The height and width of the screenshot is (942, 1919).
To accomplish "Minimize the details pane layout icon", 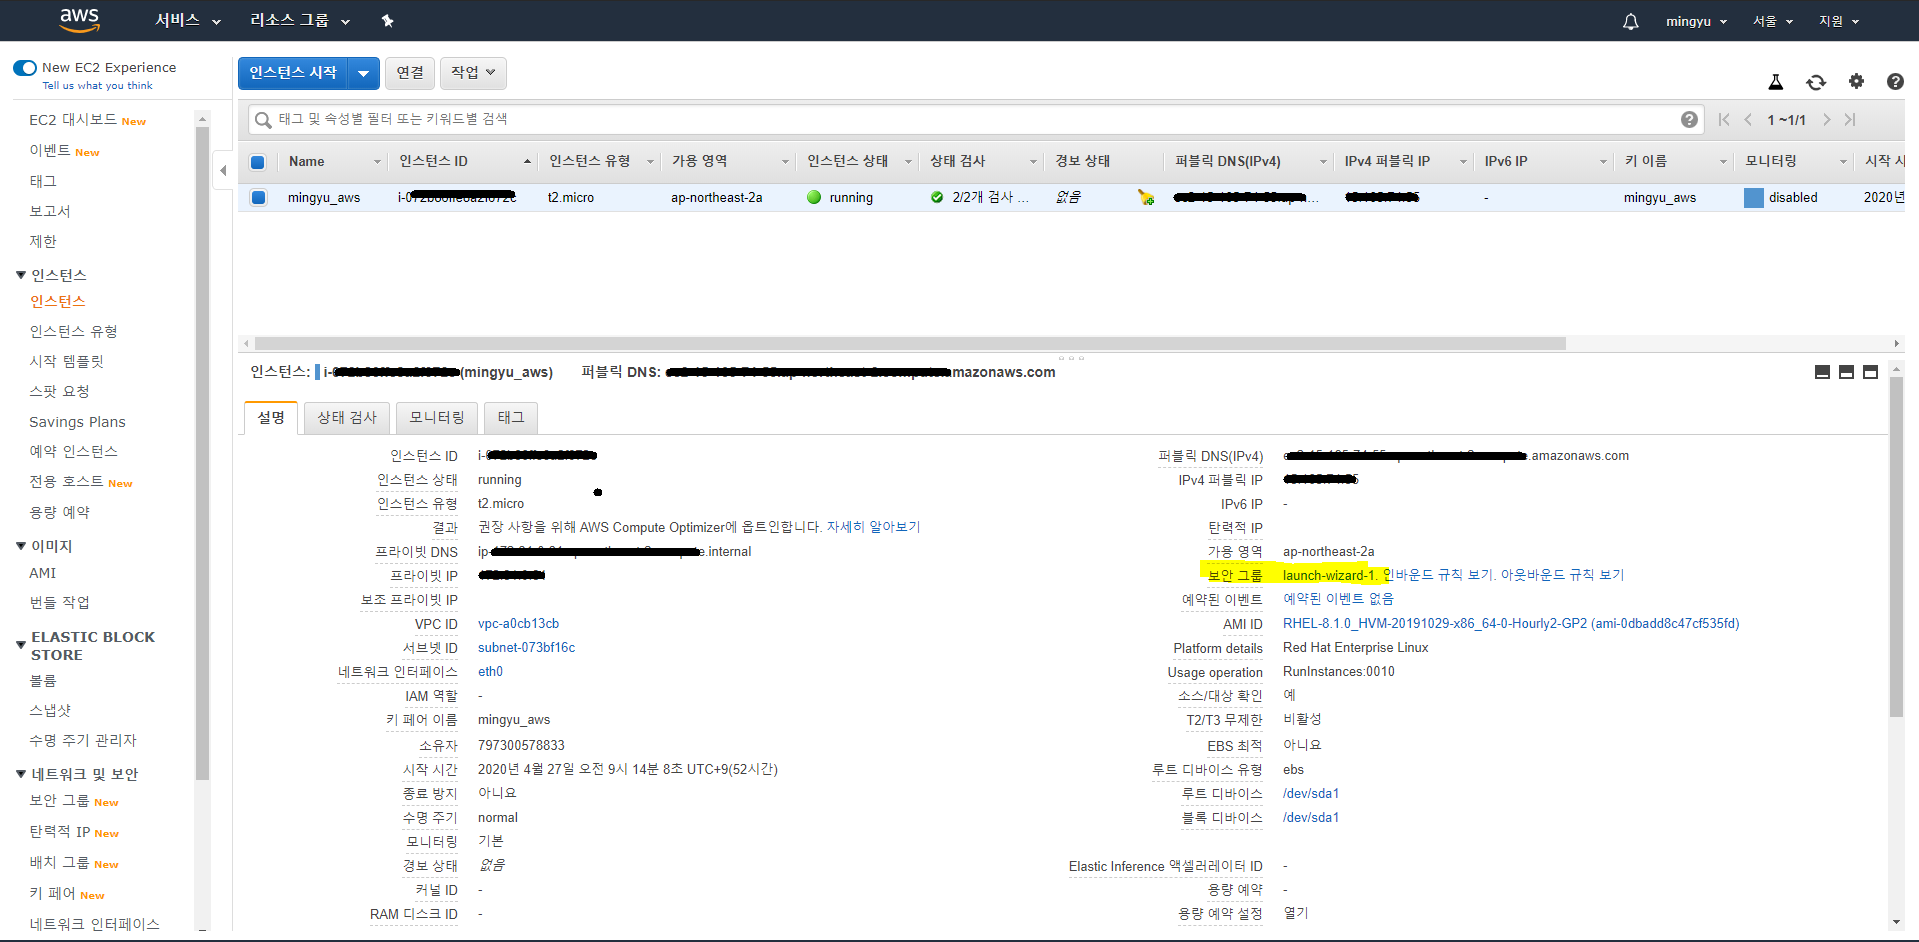I will tap(1822, 372).
